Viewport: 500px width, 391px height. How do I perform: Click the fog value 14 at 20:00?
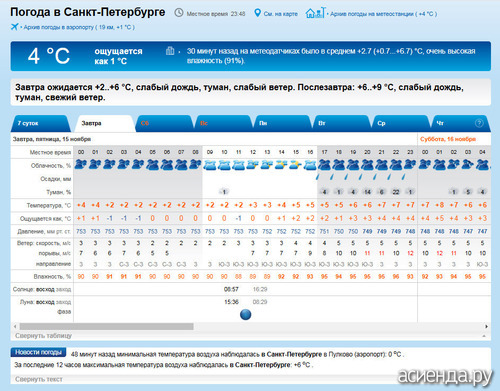pos(367,192)
